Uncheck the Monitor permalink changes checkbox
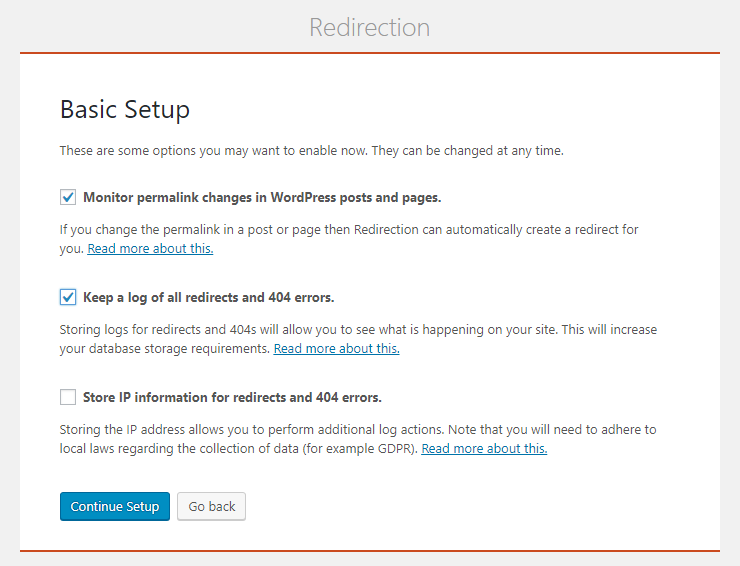 68,197
